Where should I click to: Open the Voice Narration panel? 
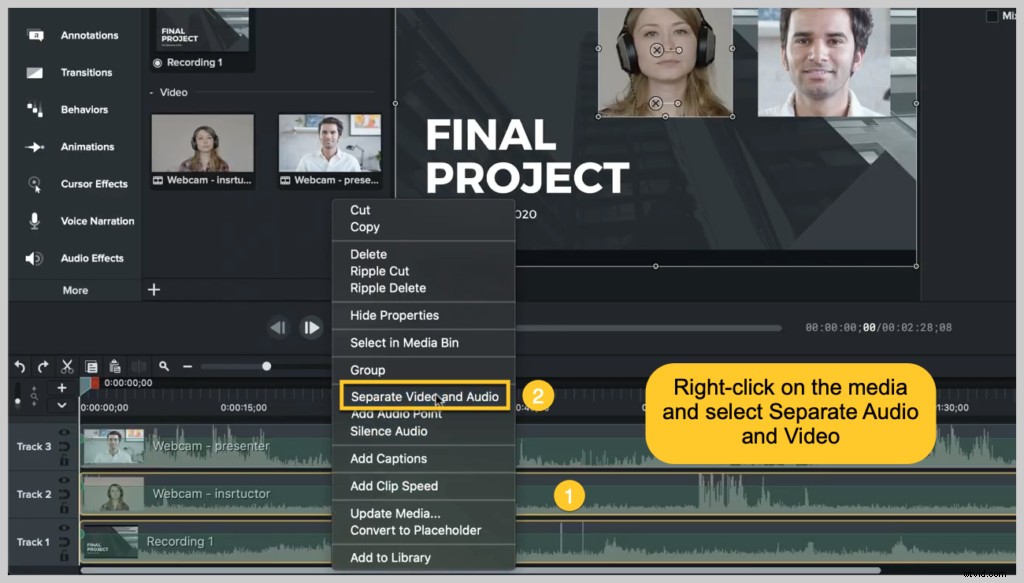(x=92, y=220)
